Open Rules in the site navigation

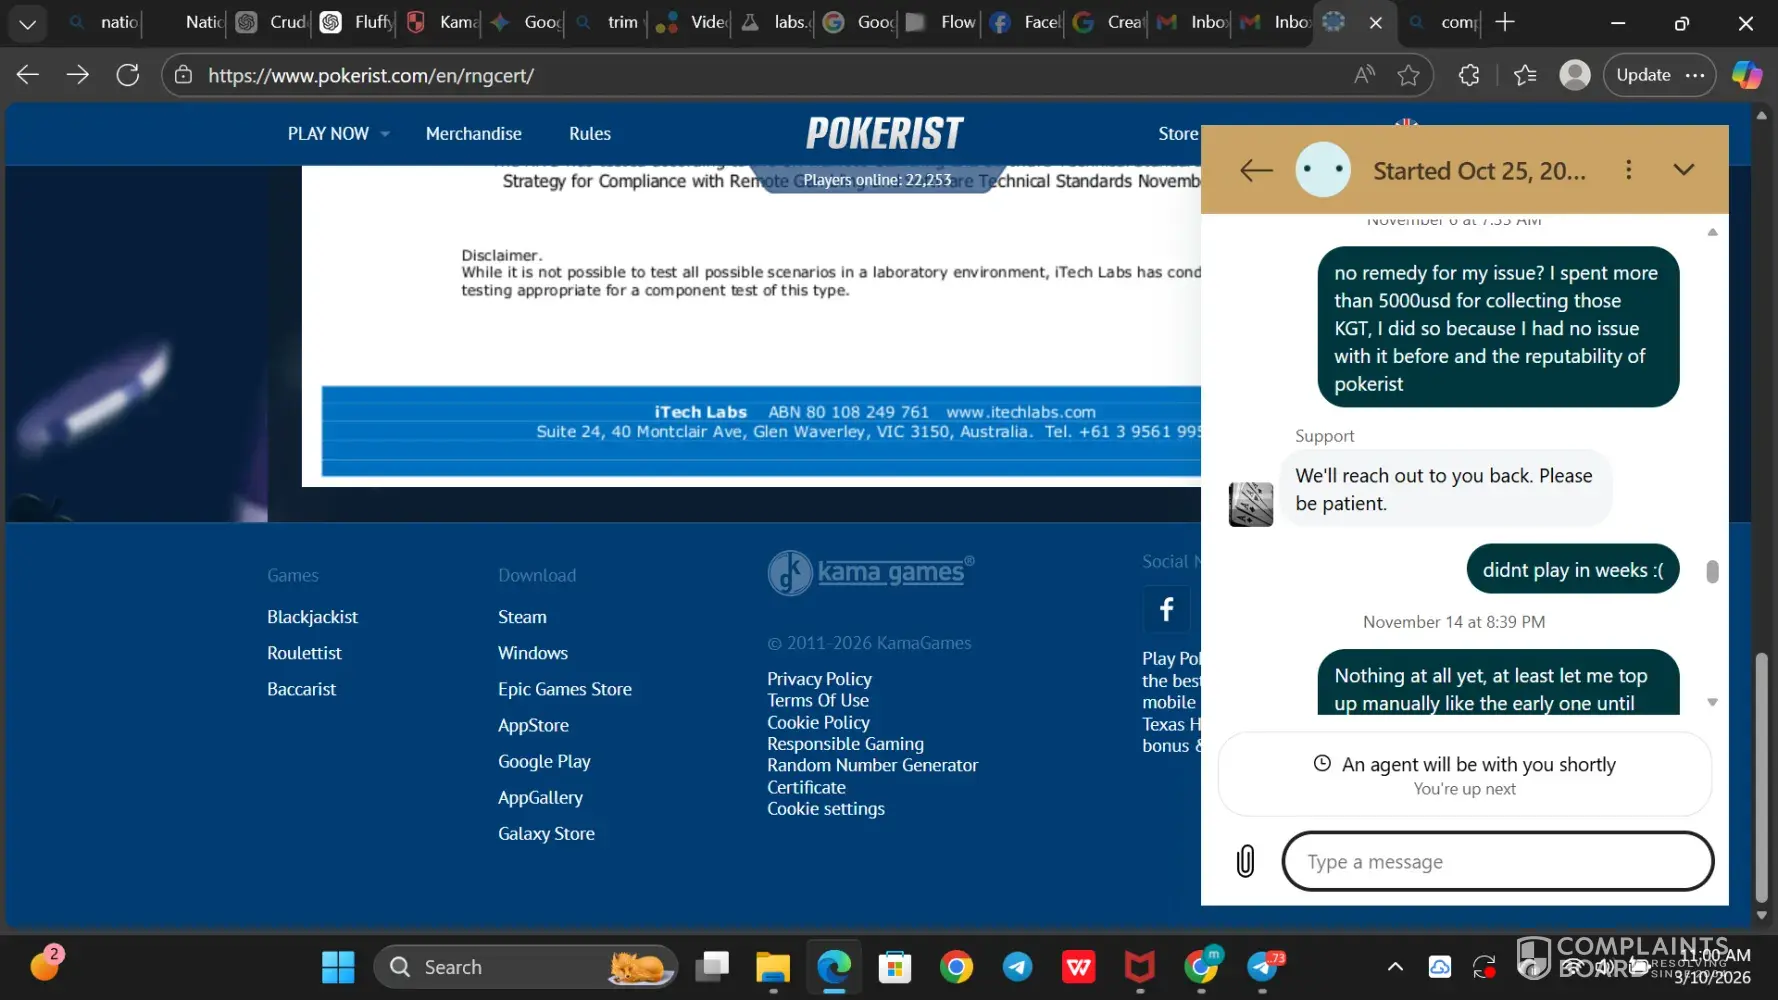[x=590, y=134]
